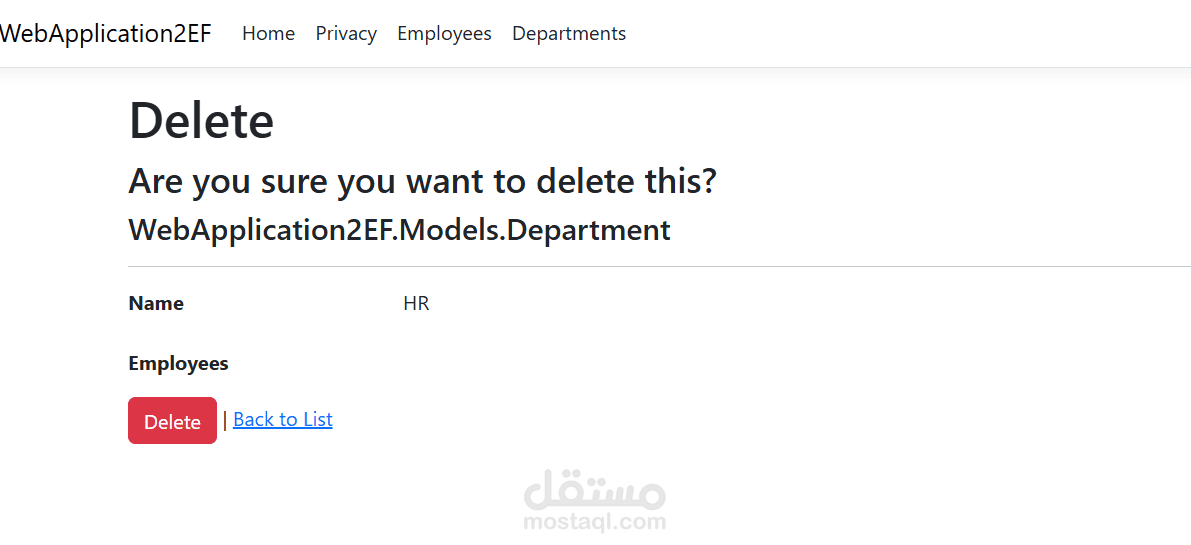The height and width of the screenshot is (545, 1191).
Task: Click the WebApplication2EF.Models.Department subheading
Action: coord(400,229)
